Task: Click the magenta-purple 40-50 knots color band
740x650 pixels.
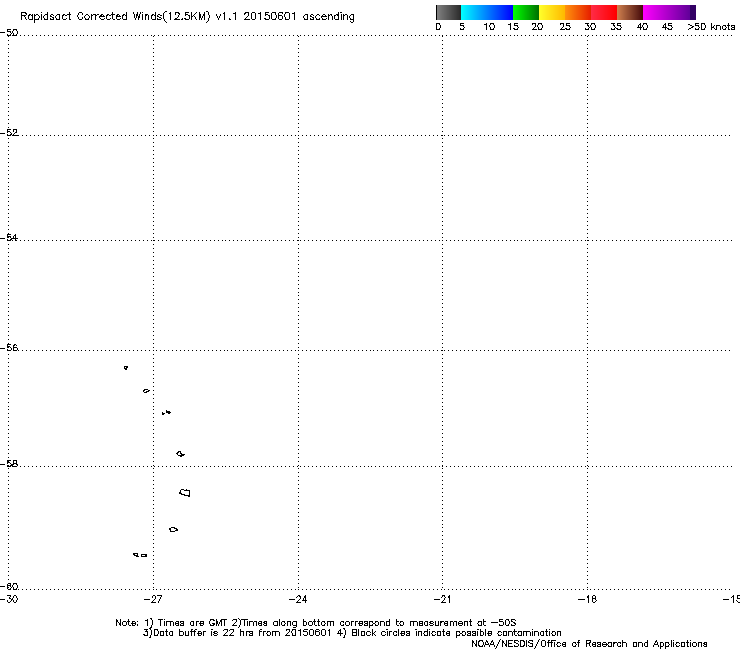Action: click(669, 12)
